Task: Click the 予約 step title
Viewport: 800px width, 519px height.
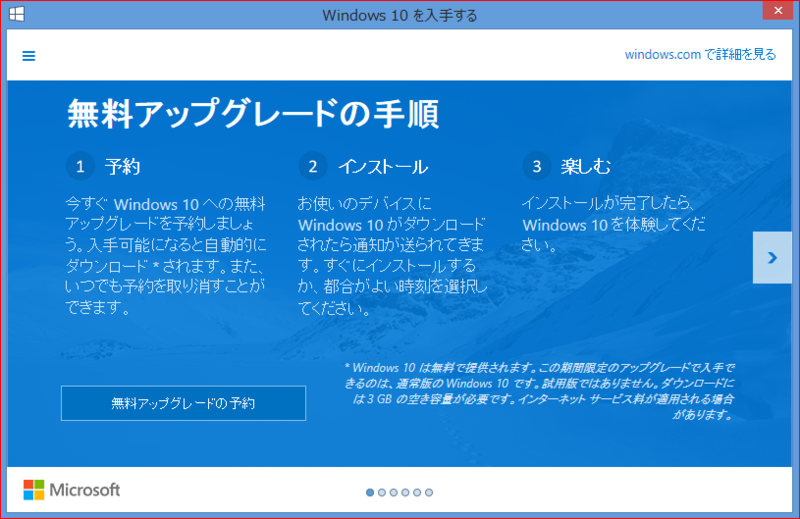Action: coord(122,166)
